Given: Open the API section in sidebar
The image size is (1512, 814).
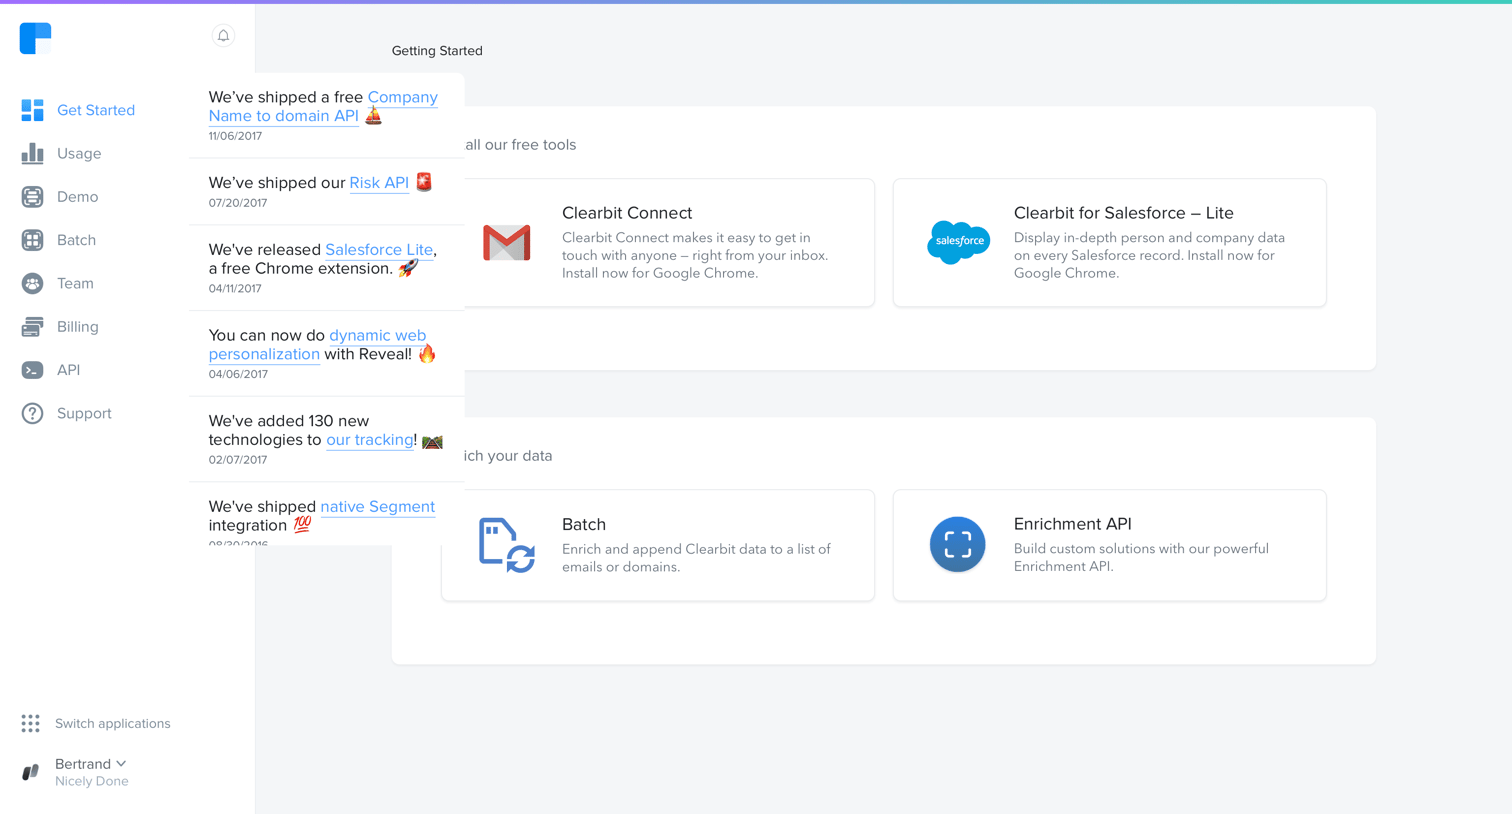Looking at the screenshot, I should (x=68, y=370).
